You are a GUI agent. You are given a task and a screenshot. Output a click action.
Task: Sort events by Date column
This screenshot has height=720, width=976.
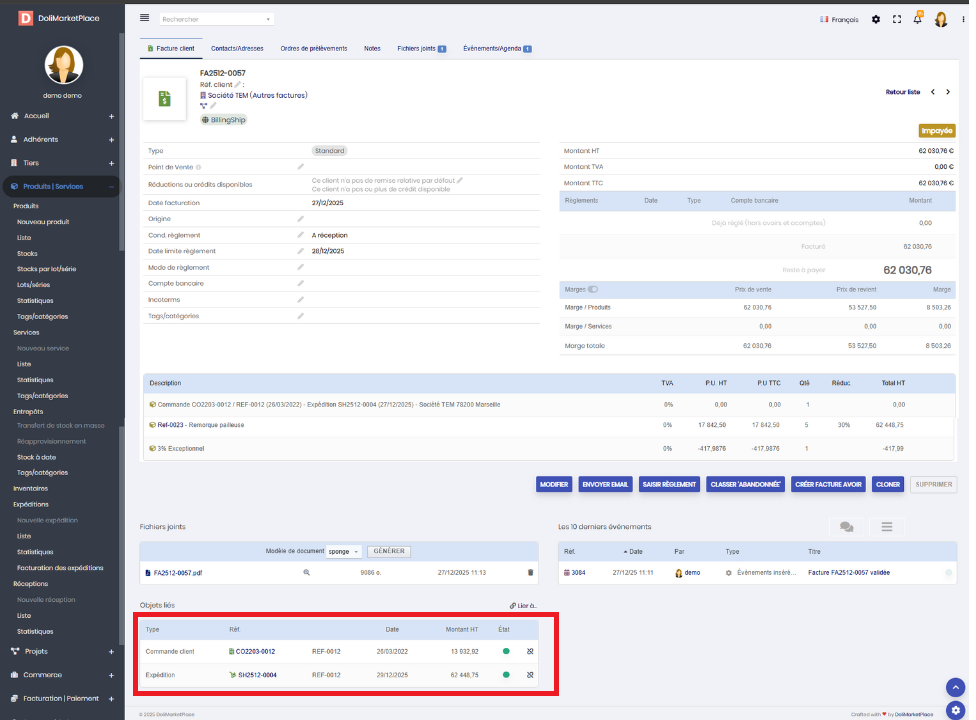[636, 551]
